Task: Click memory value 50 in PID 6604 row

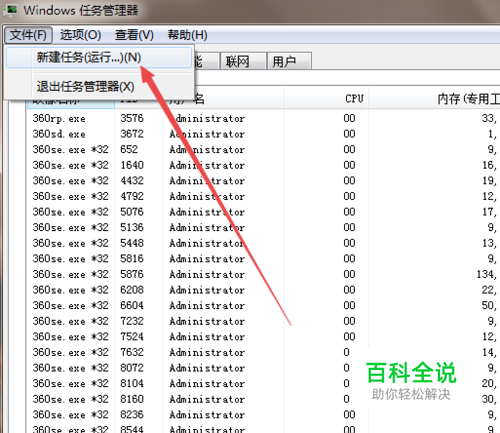Action: 489,306
